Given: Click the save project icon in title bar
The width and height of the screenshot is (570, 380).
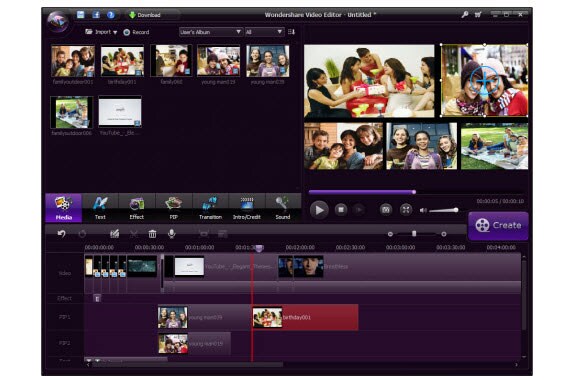Looking at the screenshot, I should click(x=81, y=15).
